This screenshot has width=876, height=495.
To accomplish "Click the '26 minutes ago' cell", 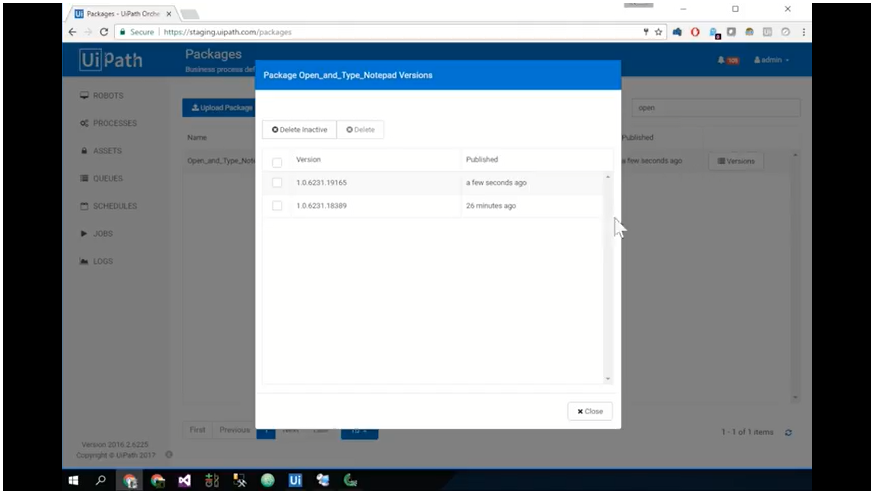I will pyautogui.click(x=491, y=206).
